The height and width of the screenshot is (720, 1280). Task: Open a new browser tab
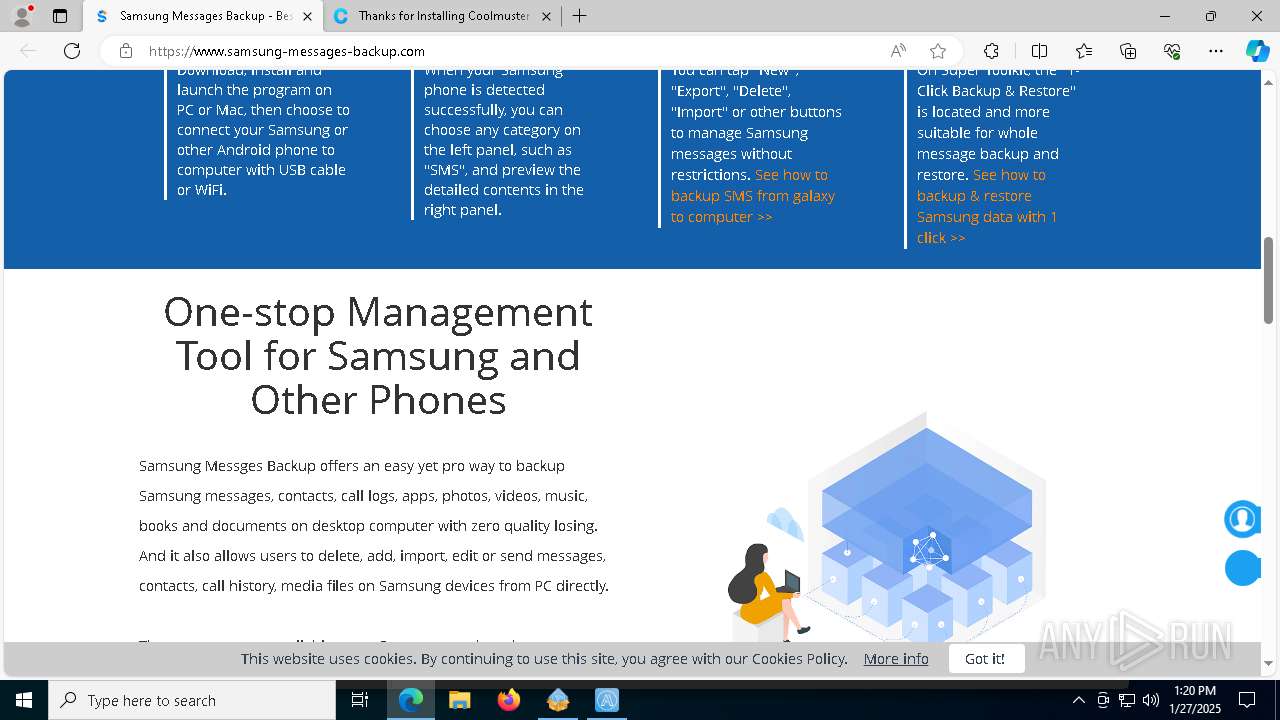(x=579, y=16)
